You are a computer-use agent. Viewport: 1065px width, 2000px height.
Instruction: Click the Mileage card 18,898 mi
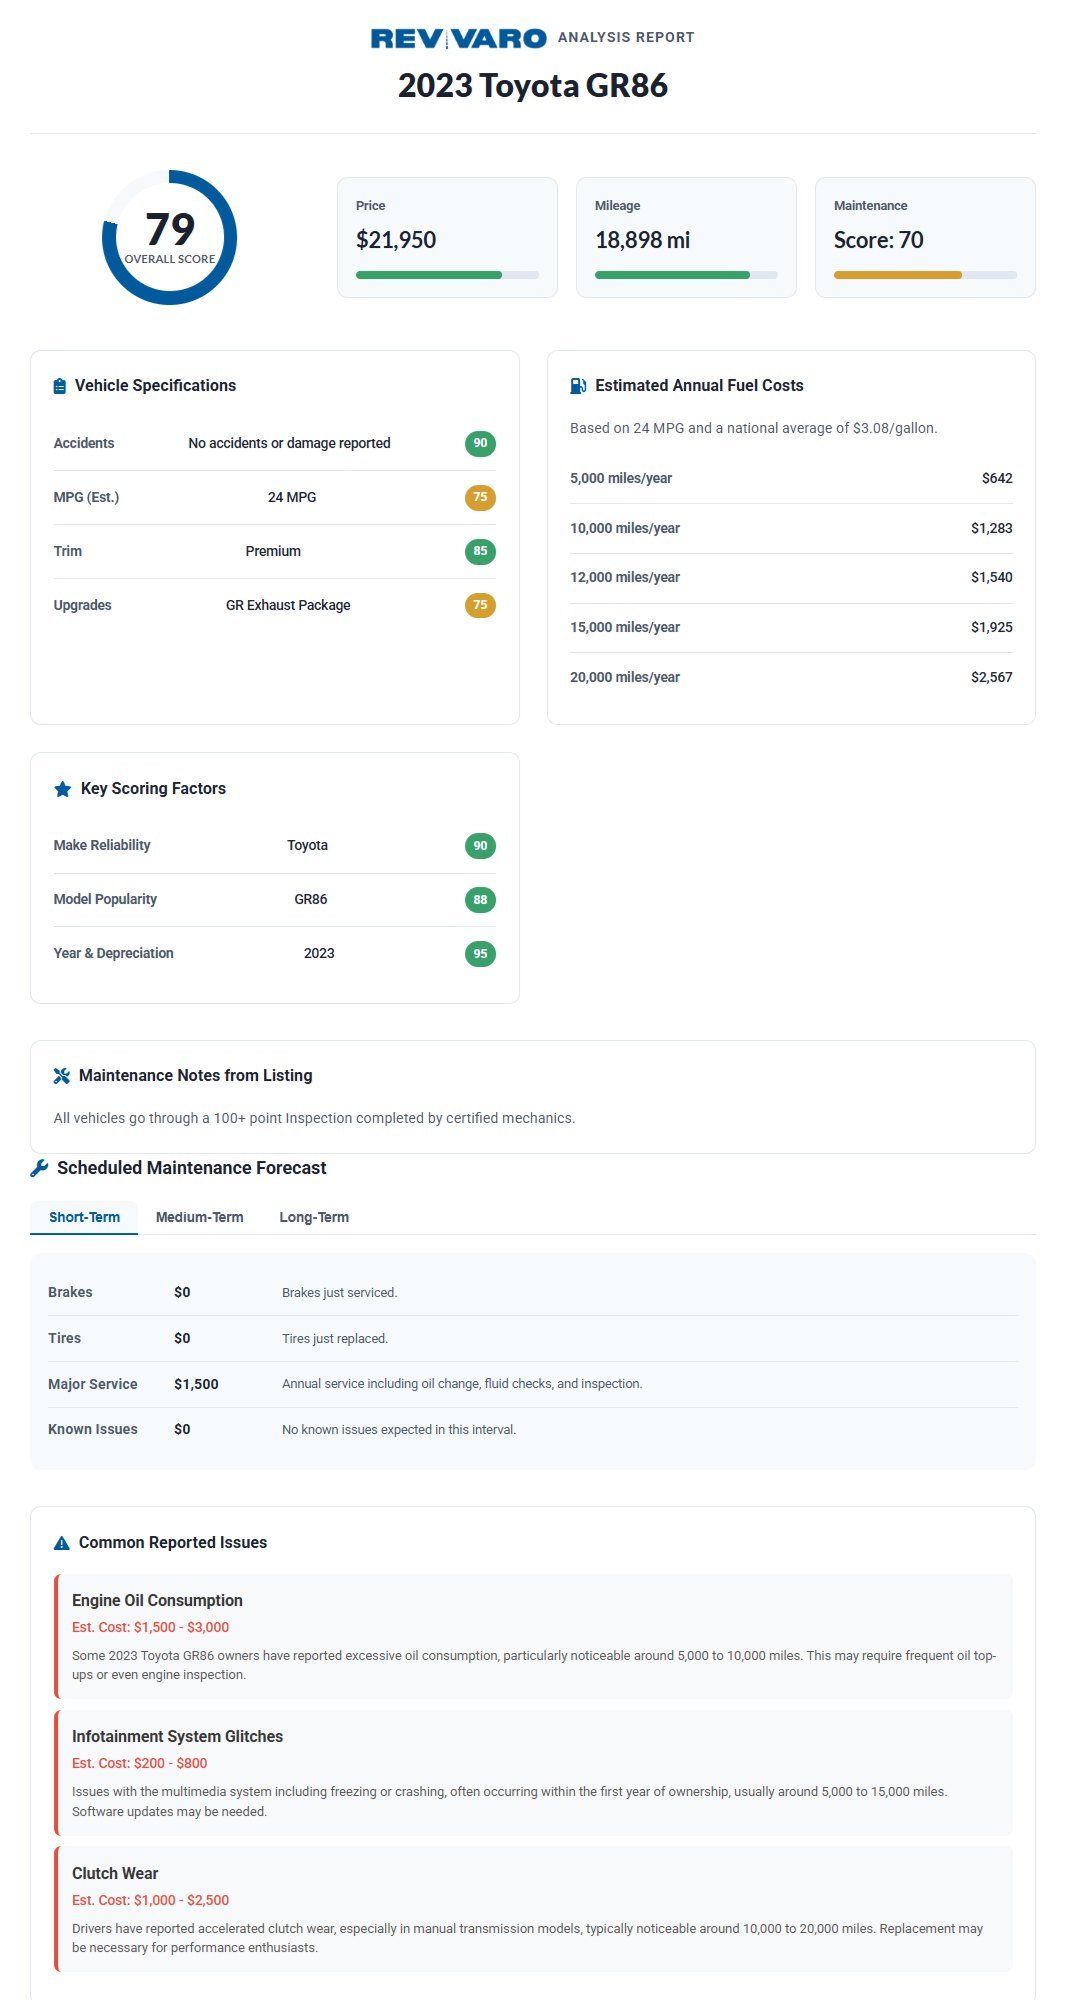tap(686, 238)
